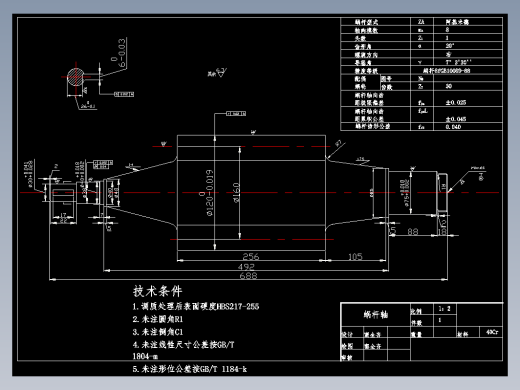Screen dimensions: 520x390
Task: Click note 2 reading 未注圆角R1
Action: [x=158, y=319]
